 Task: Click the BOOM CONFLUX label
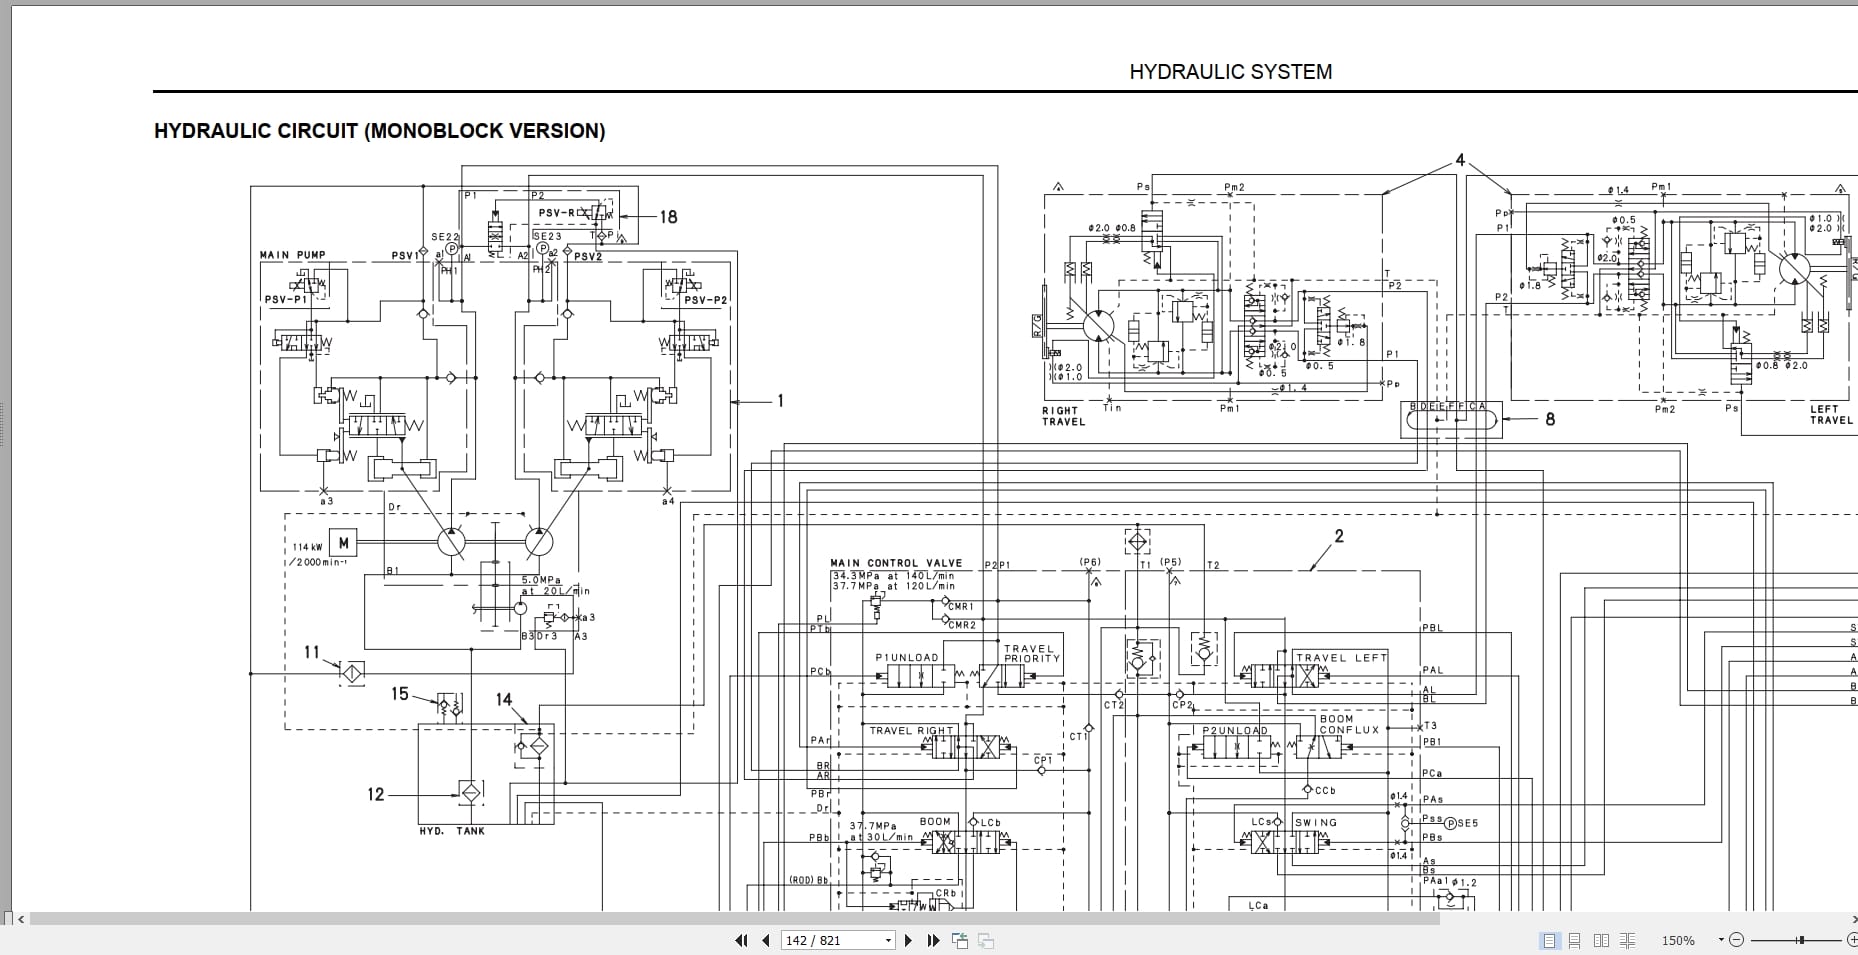tap(1349, 724)
